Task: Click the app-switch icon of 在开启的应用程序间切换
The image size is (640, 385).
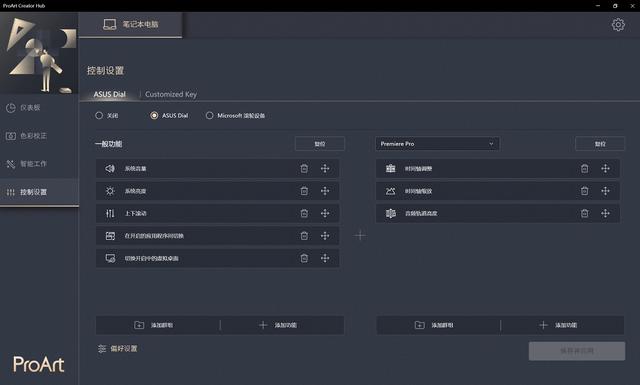Action: click(110, 236)
